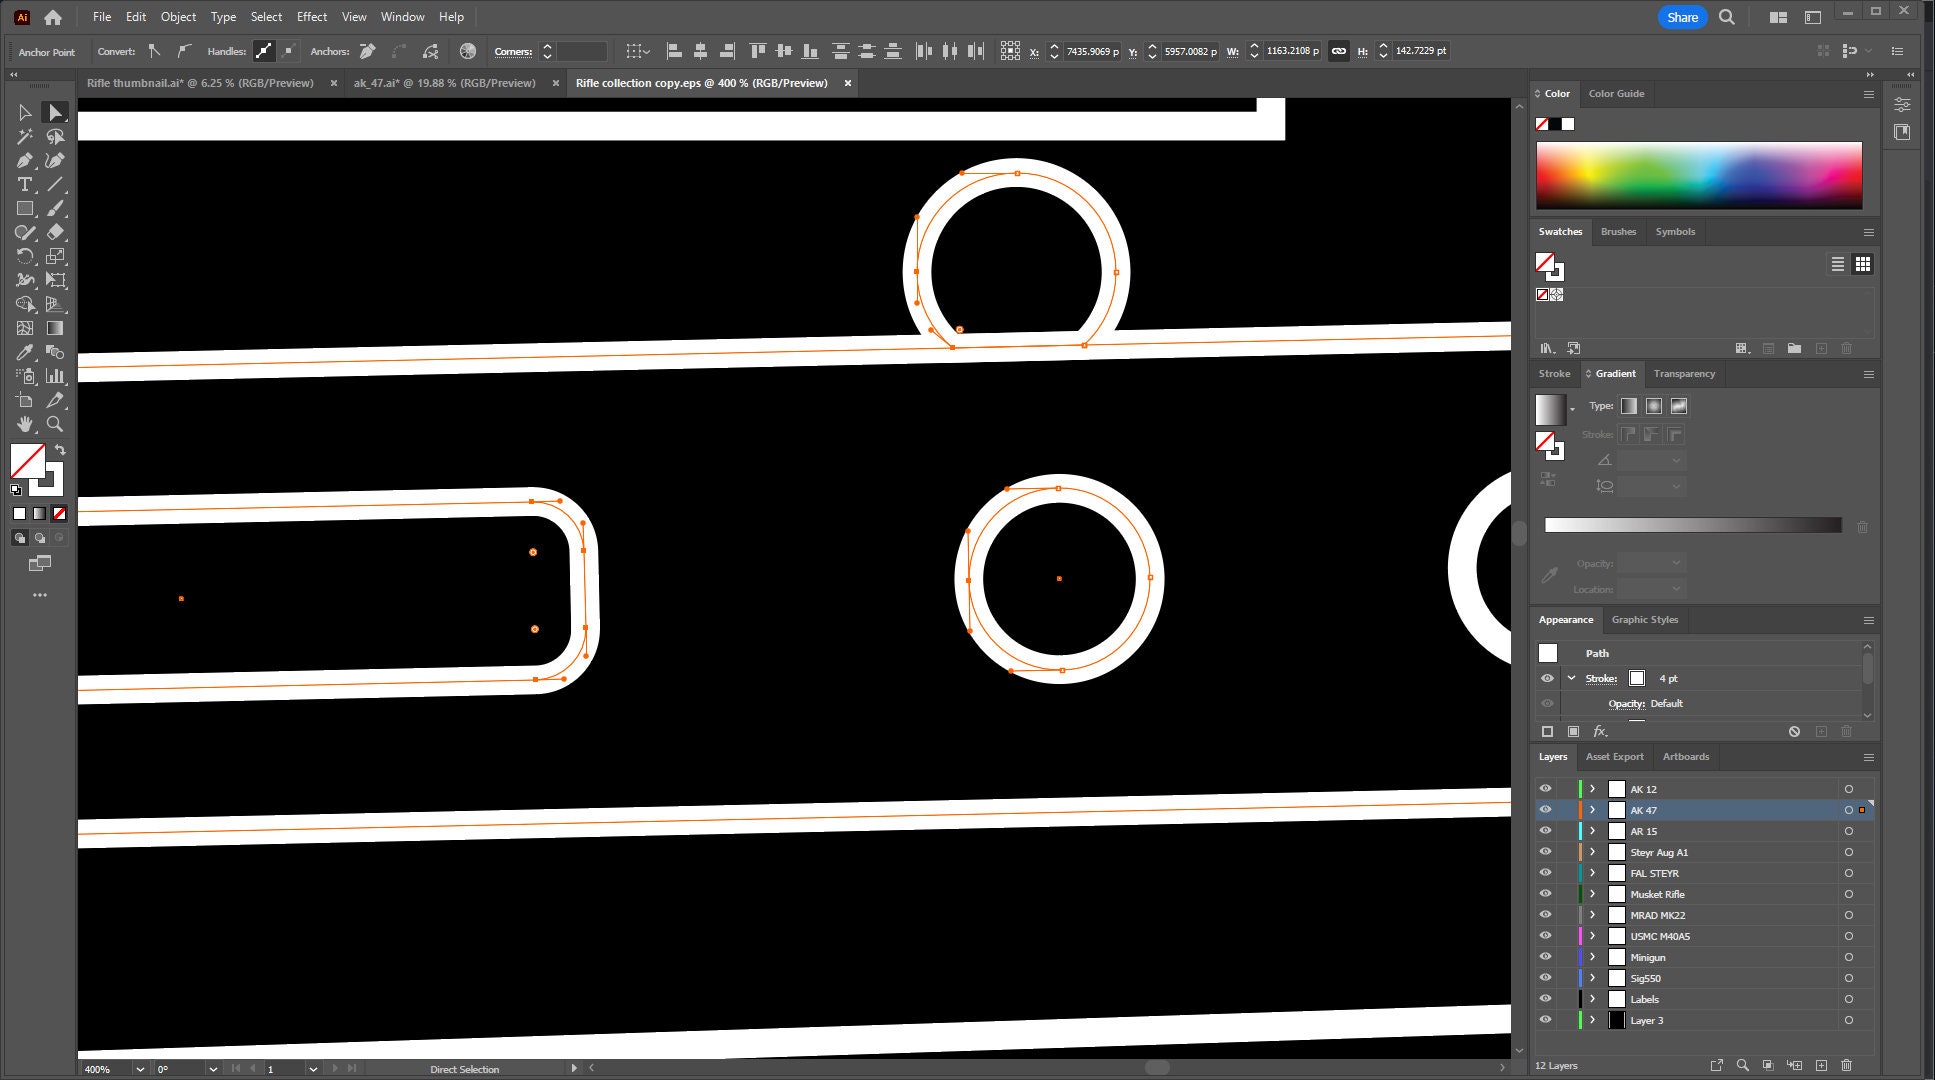Open the Effect menu
This screenshot has width=1935, height=1080.
tap(311, 16)
